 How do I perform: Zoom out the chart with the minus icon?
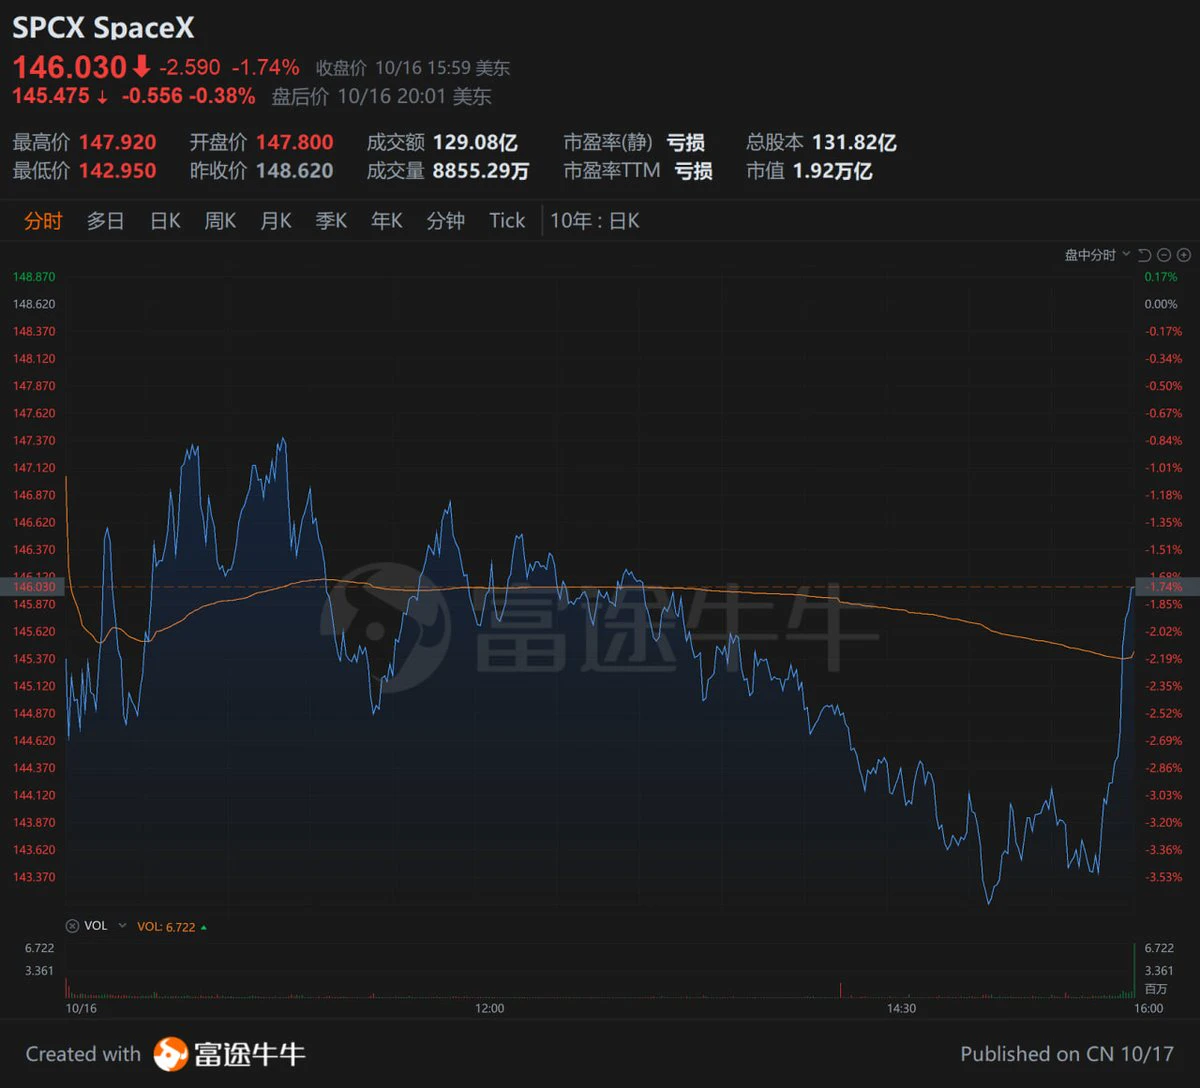[x=1164, y=255]
